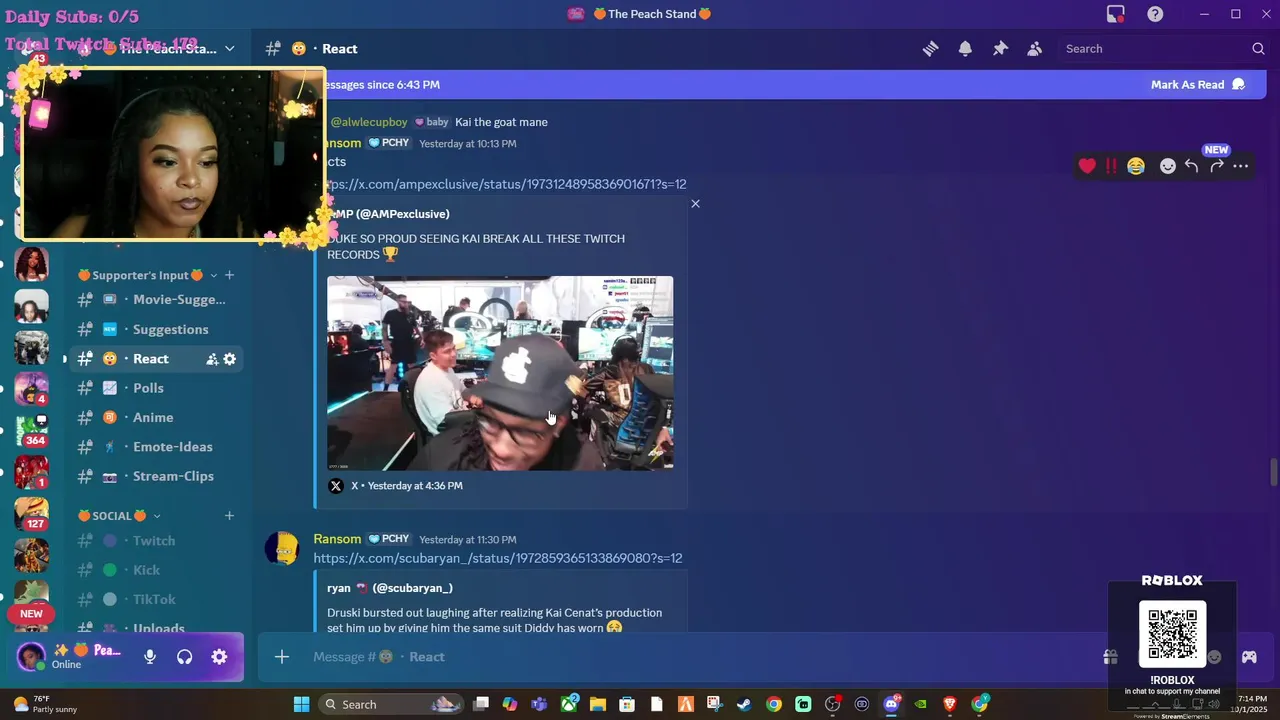Reply to message with left arrow
The width and height of the screenshot is (1280, 720).
click(1191, 166)
